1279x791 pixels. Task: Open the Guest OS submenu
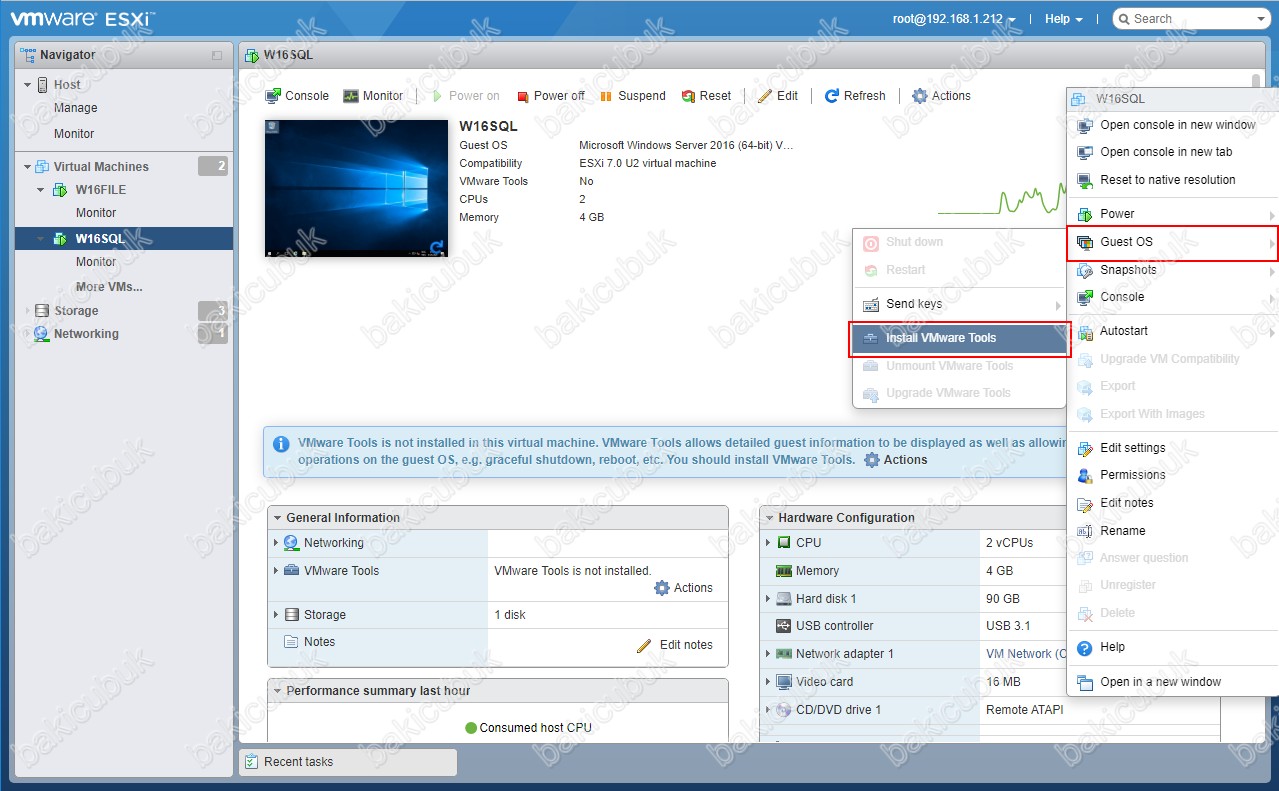click(1173, 242)
